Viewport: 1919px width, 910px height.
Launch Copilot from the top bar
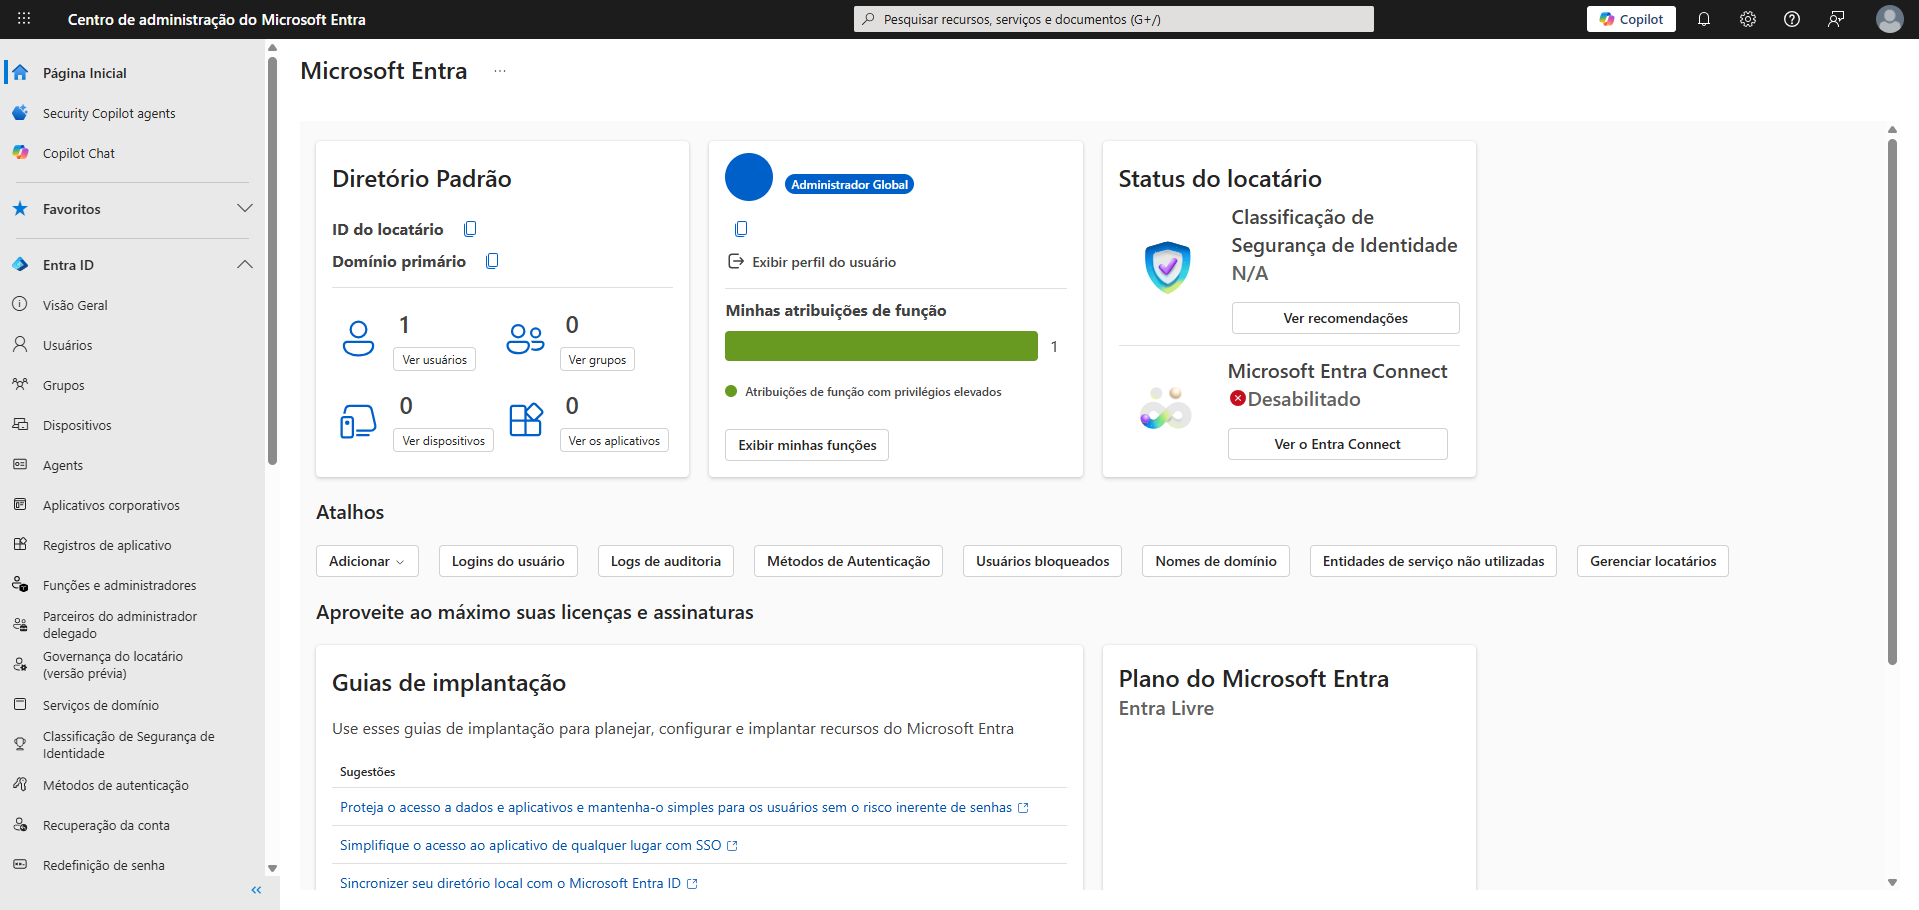click(x=1631, y=19)
